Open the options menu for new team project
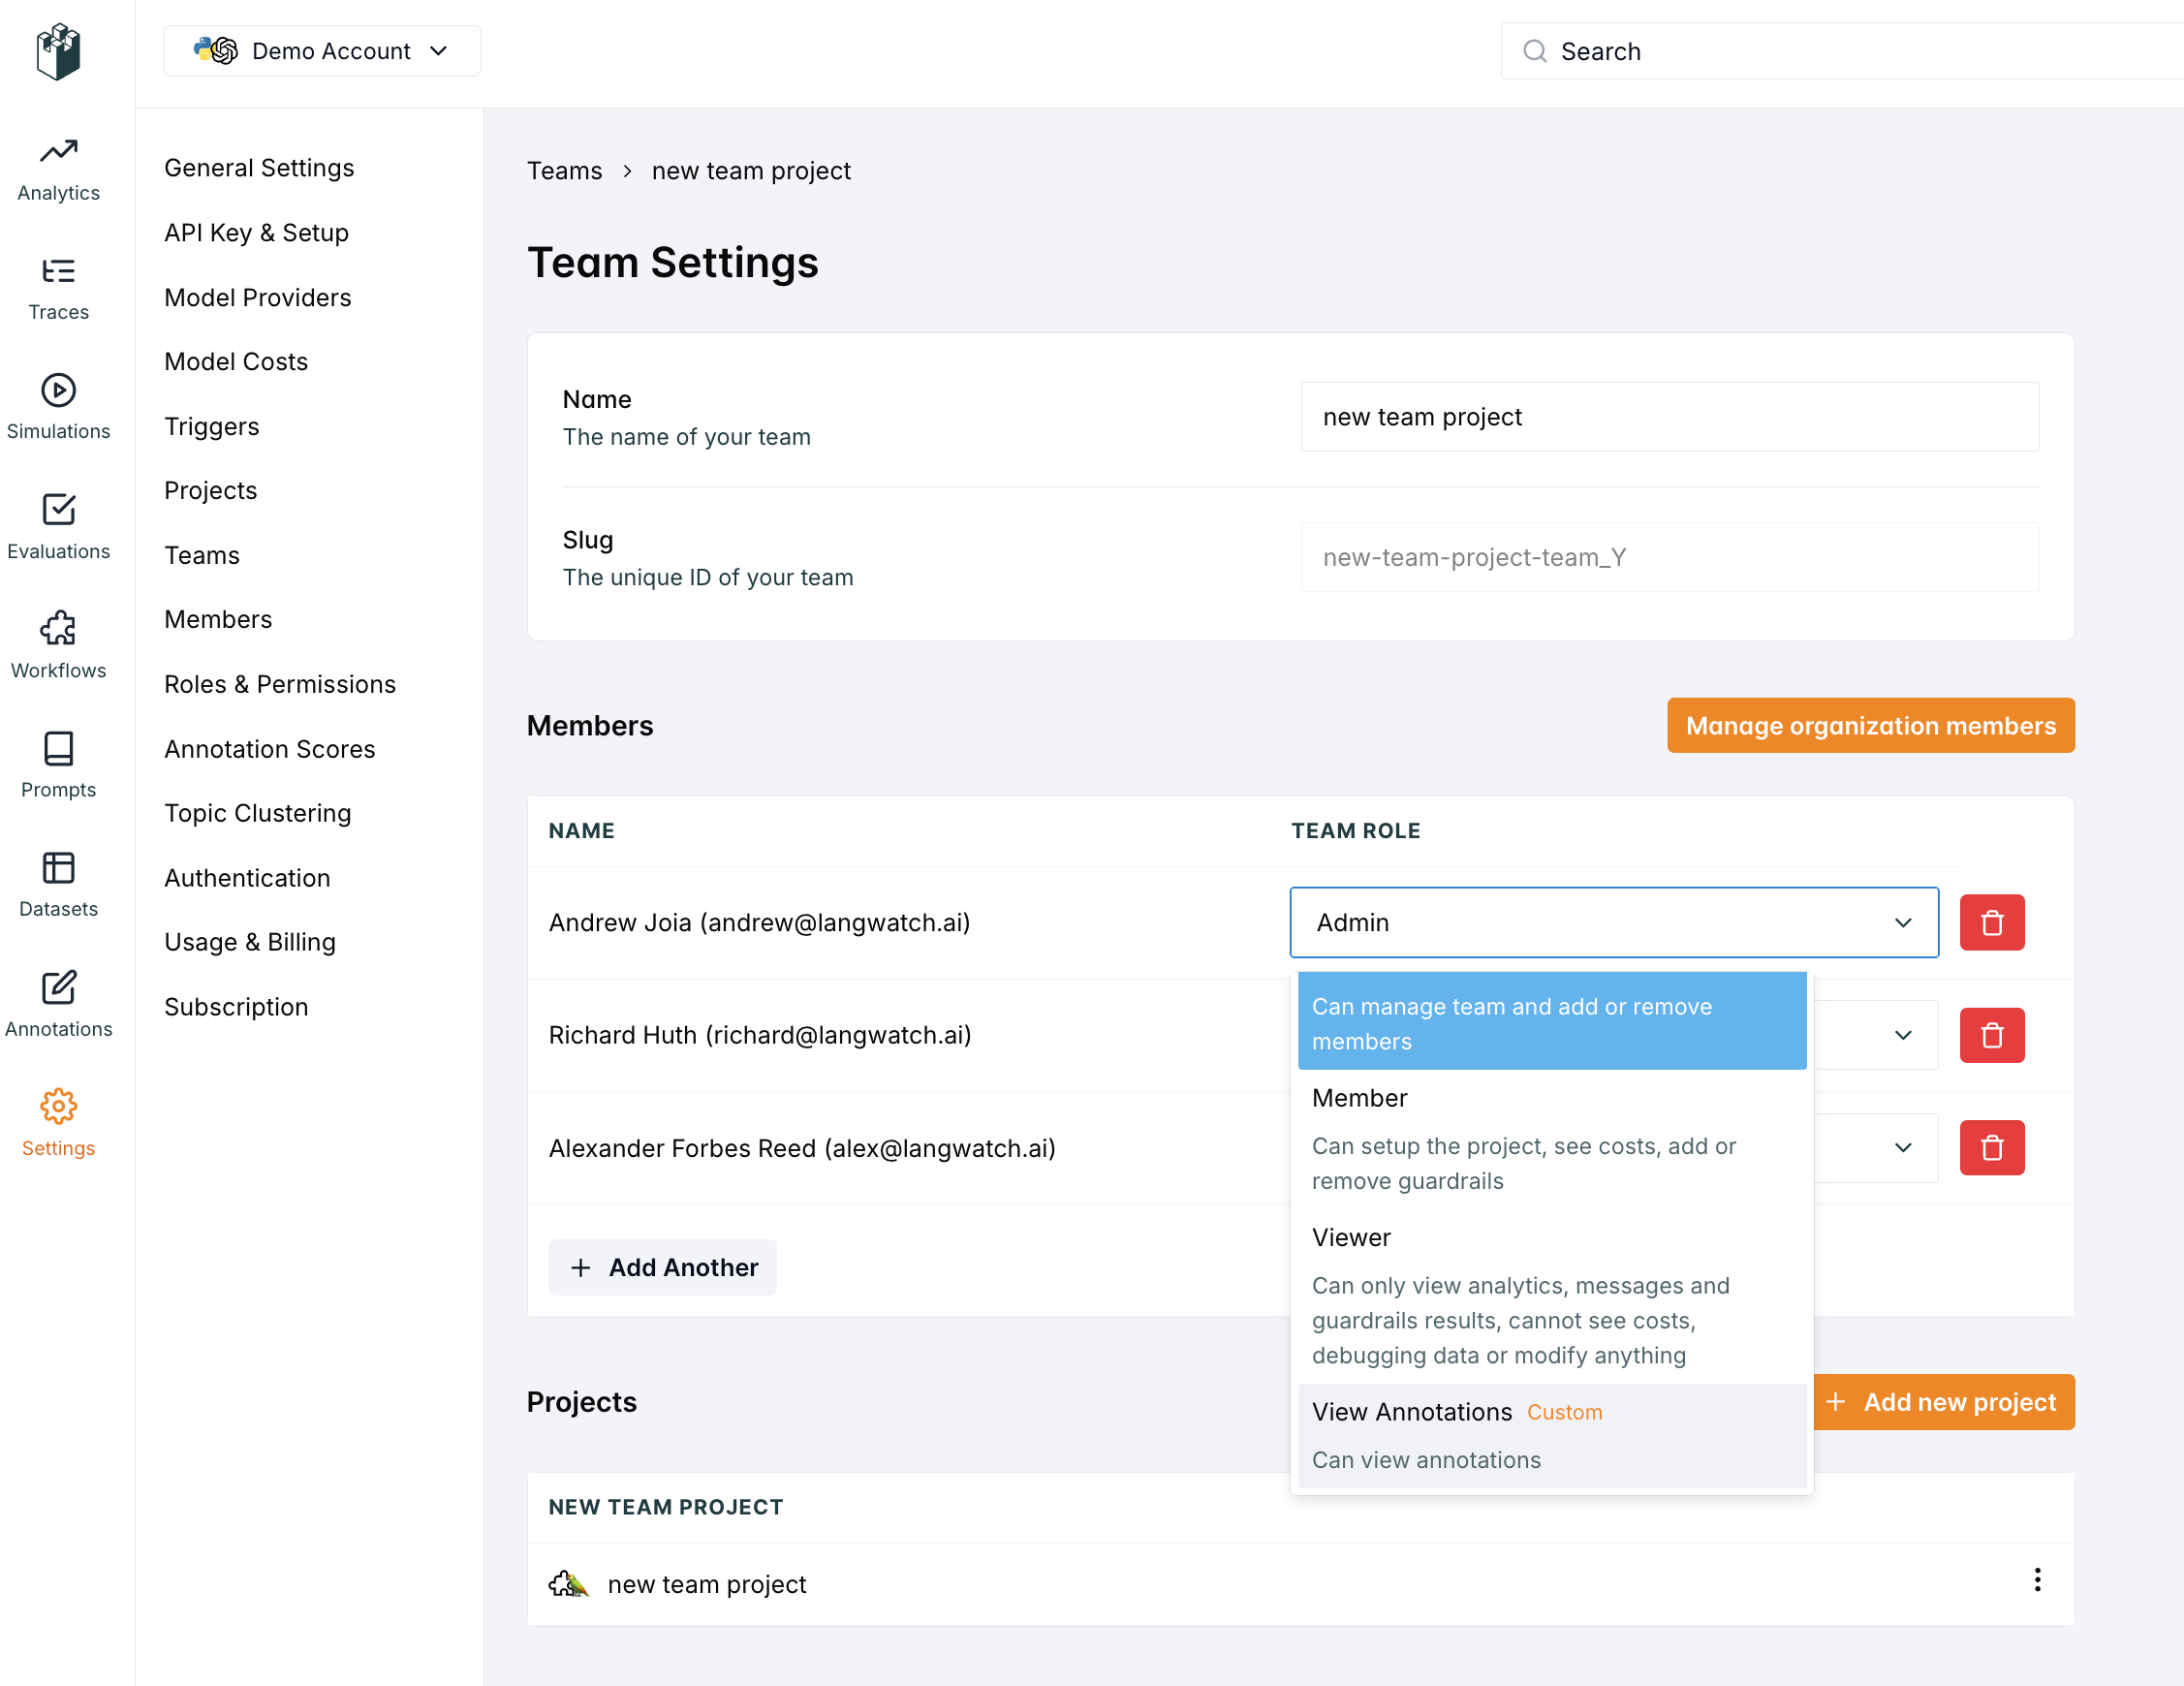The height and width of the screenshot is (1686, 2184). [2037, 1580]
